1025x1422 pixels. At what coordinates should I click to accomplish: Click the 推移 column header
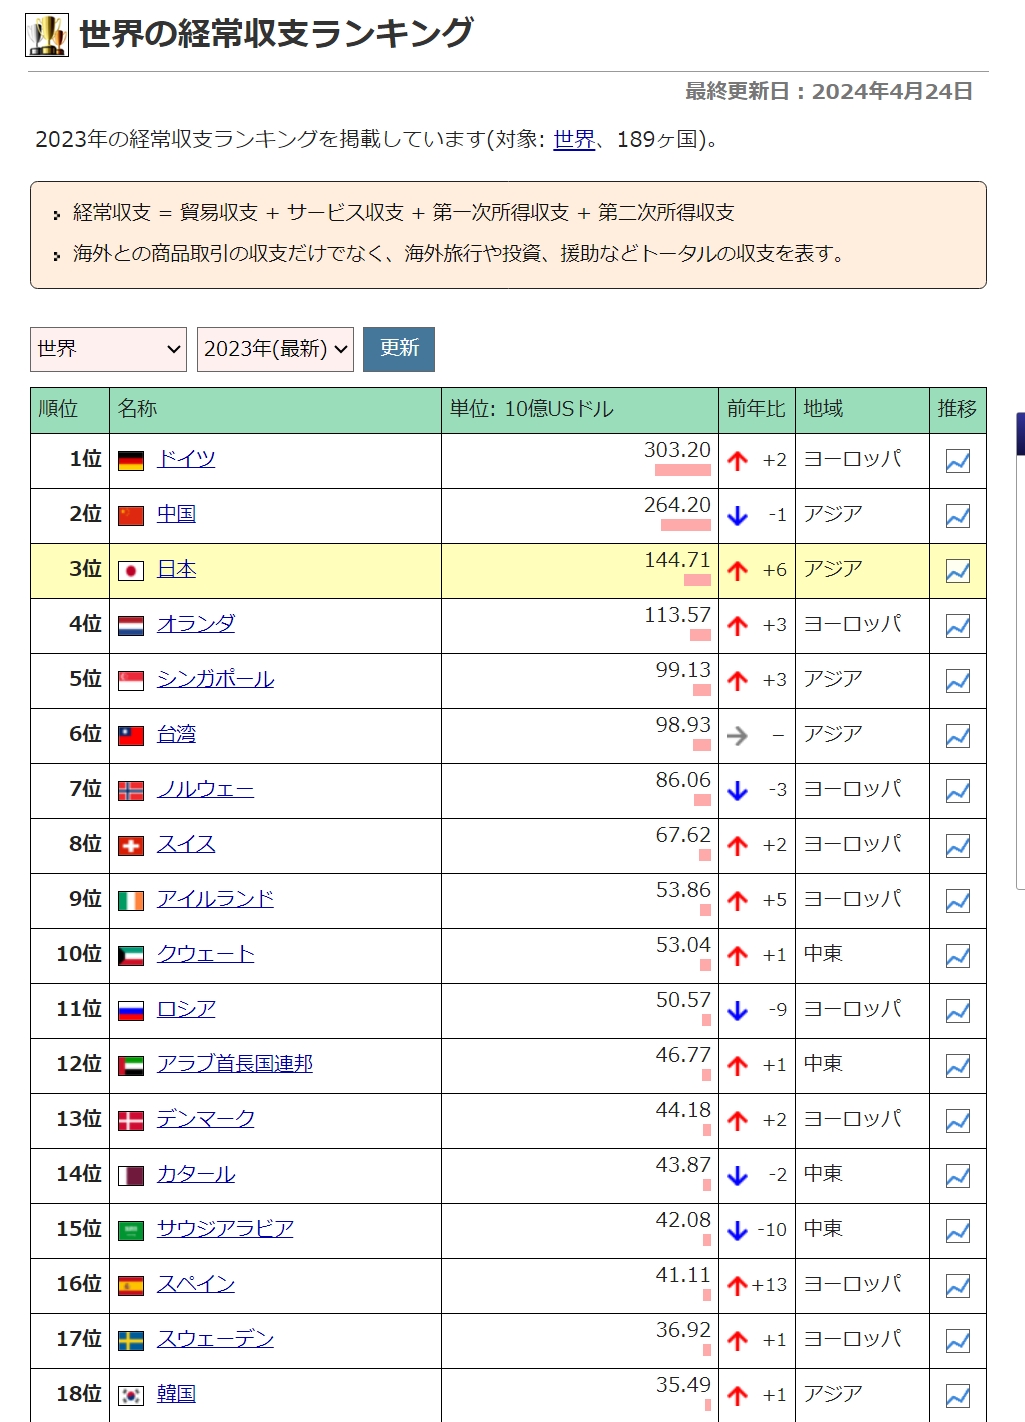coord(957,409)
